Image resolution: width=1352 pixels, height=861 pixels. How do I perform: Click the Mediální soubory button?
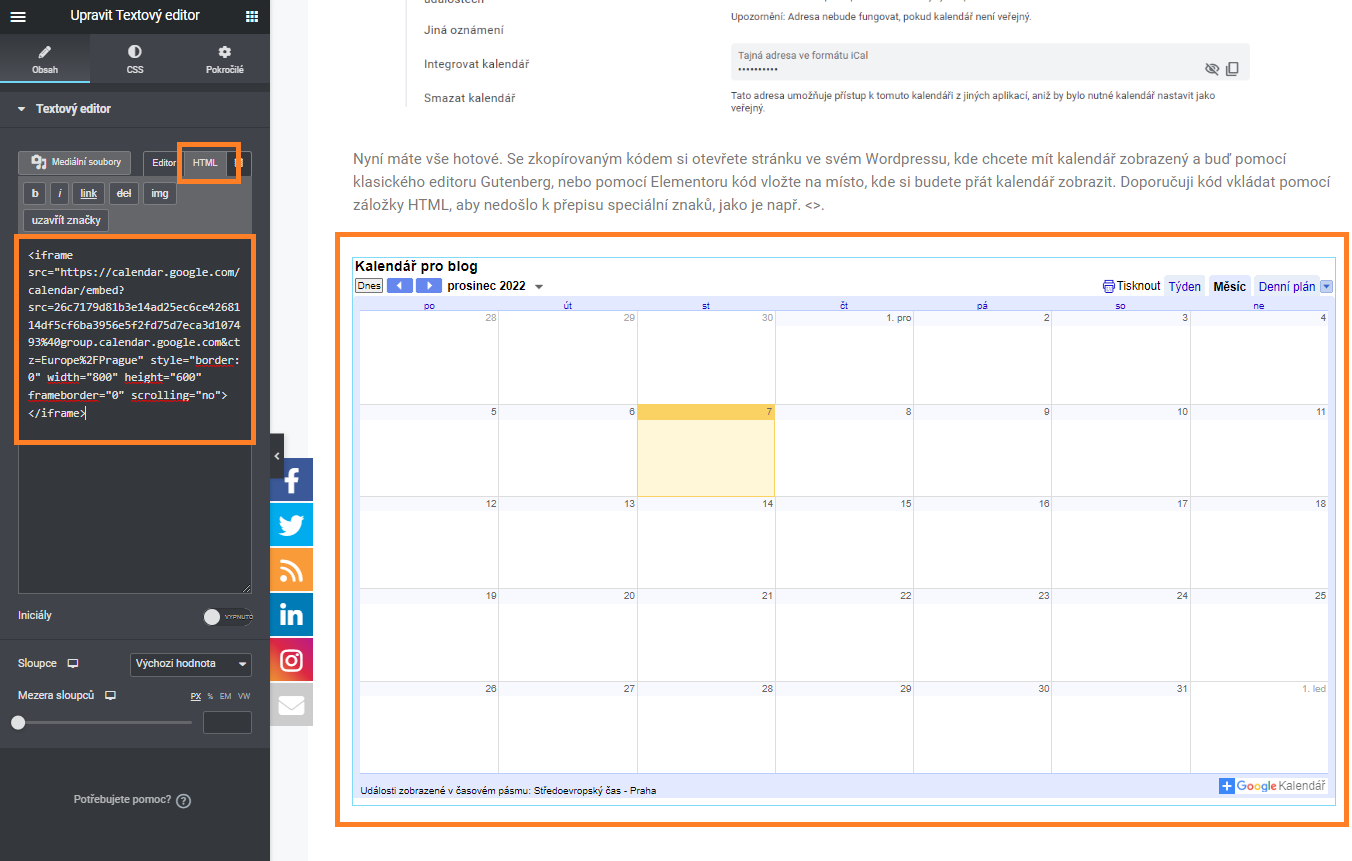(x=74, y=162)
